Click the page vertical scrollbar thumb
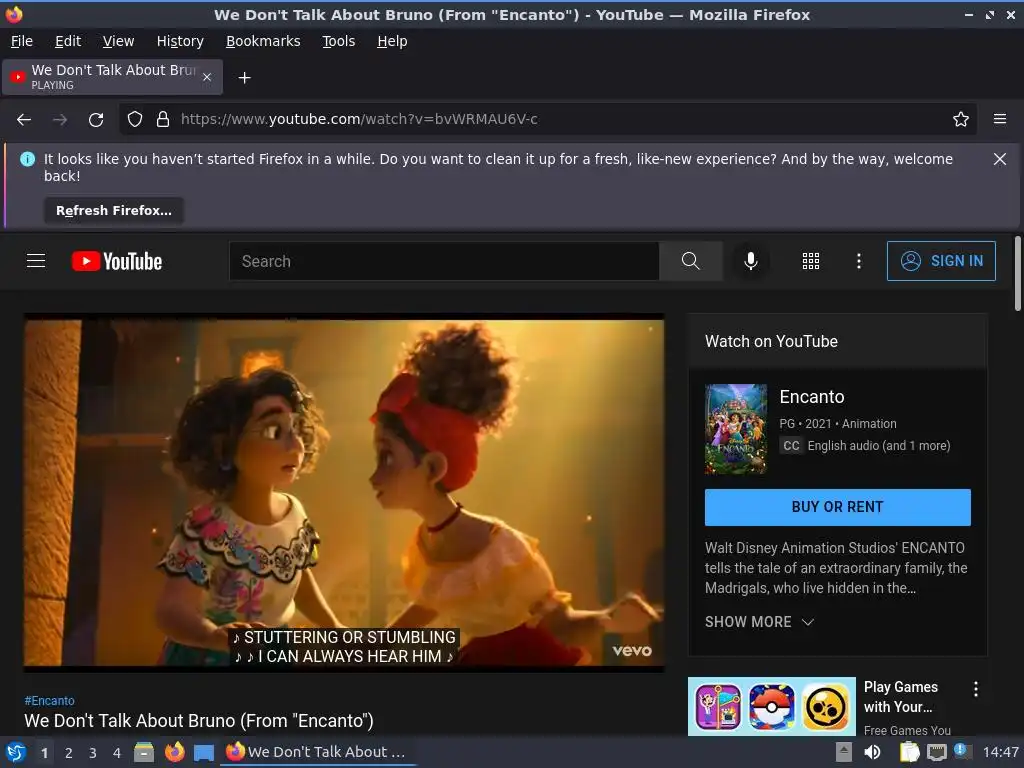 click(x=1017, y=273)
